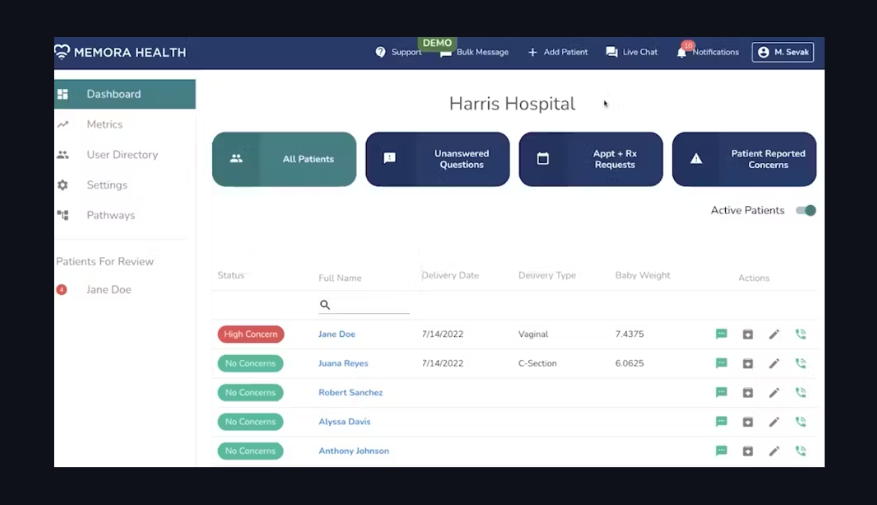Open chat message for Juana Reyes
The height and width of the screenshot is (505, 877).
pyautogui.click(x=722, y=363)
